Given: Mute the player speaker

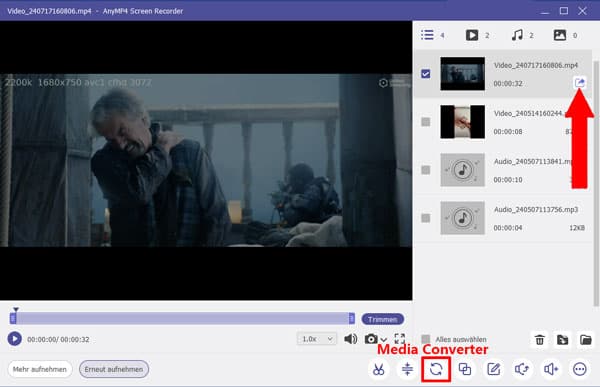Looking at the screenshot, I should tap(350, 339).
